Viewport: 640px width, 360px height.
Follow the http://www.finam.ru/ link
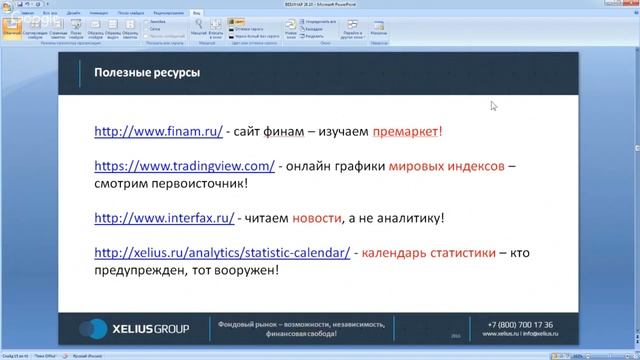tap(158, 131)
